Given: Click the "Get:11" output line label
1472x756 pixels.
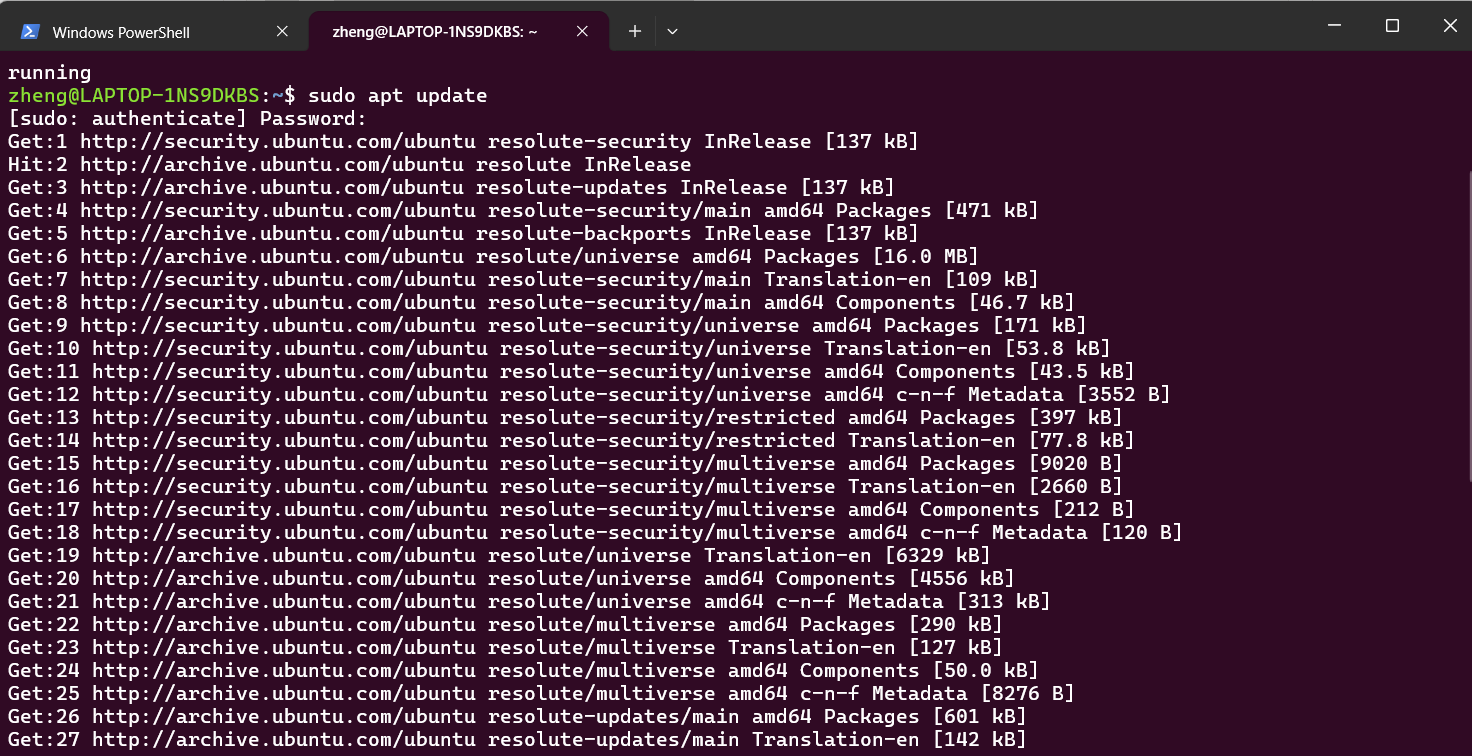Looking at the screenshot, I should (44, 372).
